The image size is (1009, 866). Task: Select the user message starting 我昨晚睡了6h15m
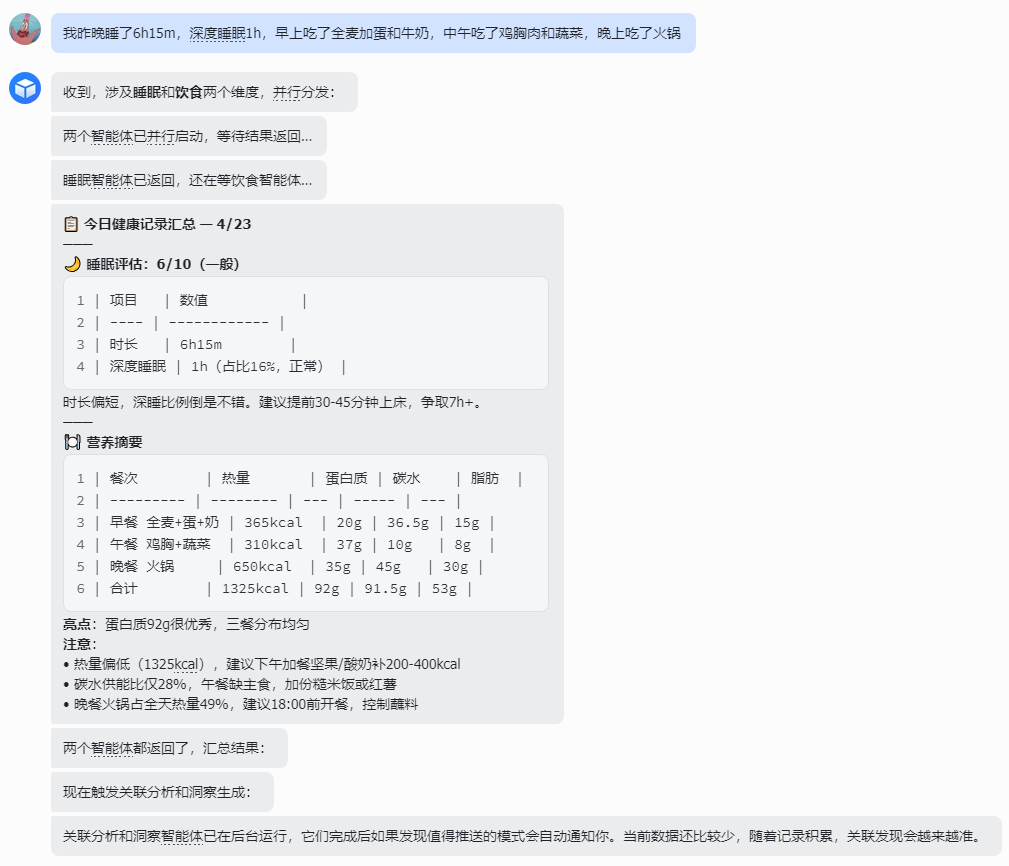tap(373, 33)
